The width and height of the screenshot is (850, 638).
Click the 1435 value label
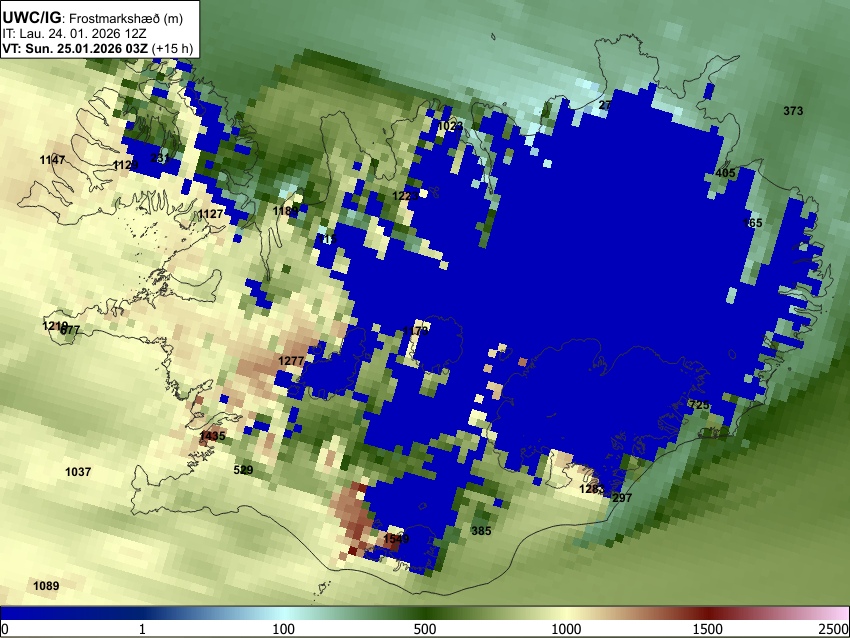212,436
